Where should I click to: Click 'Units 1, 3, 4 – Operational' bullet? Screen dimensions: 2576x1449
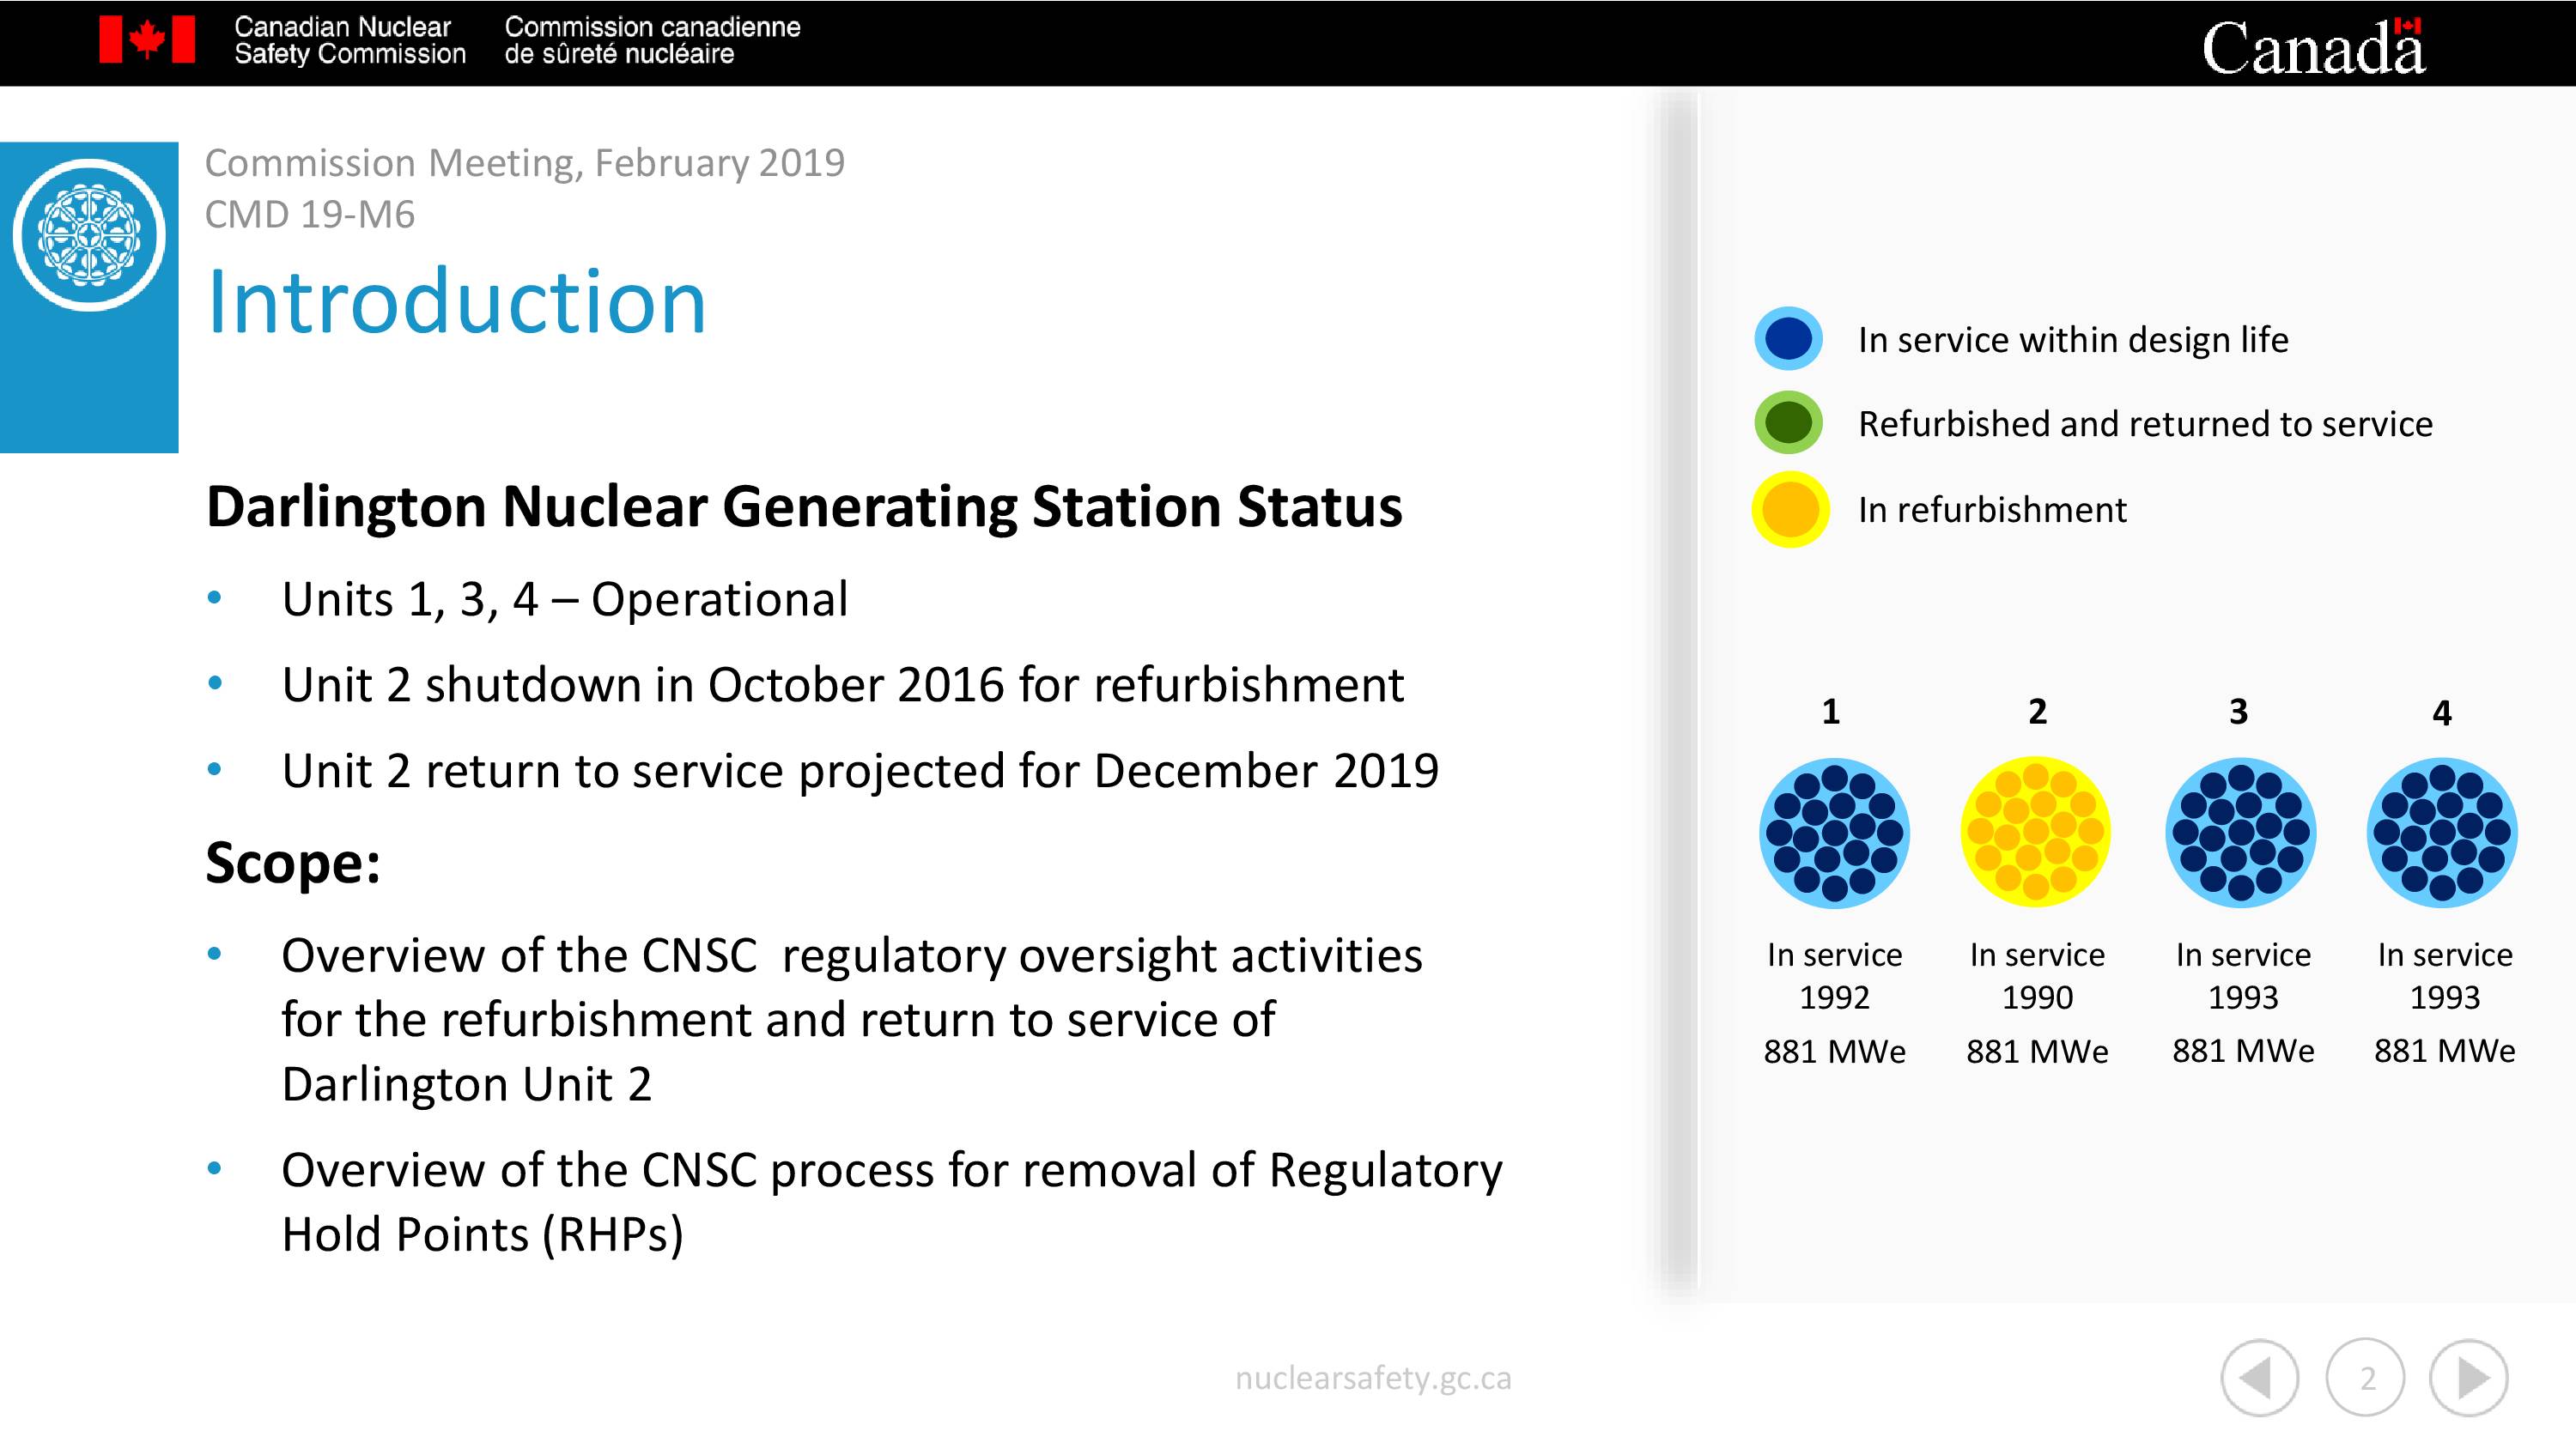click(565, 600)
